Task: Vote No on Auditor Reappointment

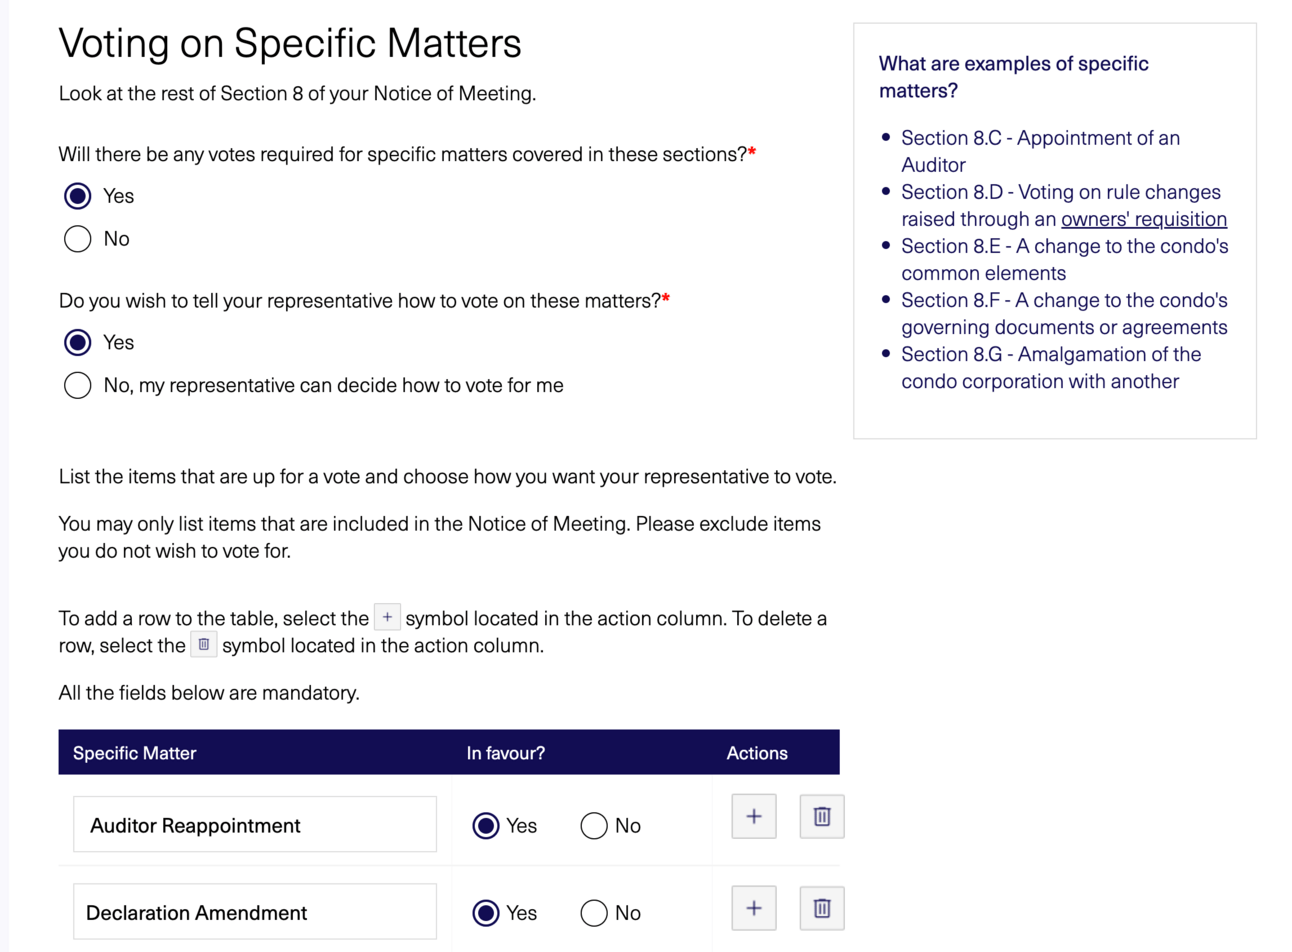Action: (594, 826)
